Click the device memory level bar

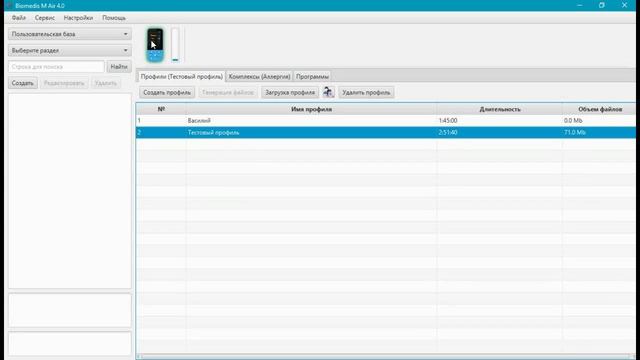(175, 45)
